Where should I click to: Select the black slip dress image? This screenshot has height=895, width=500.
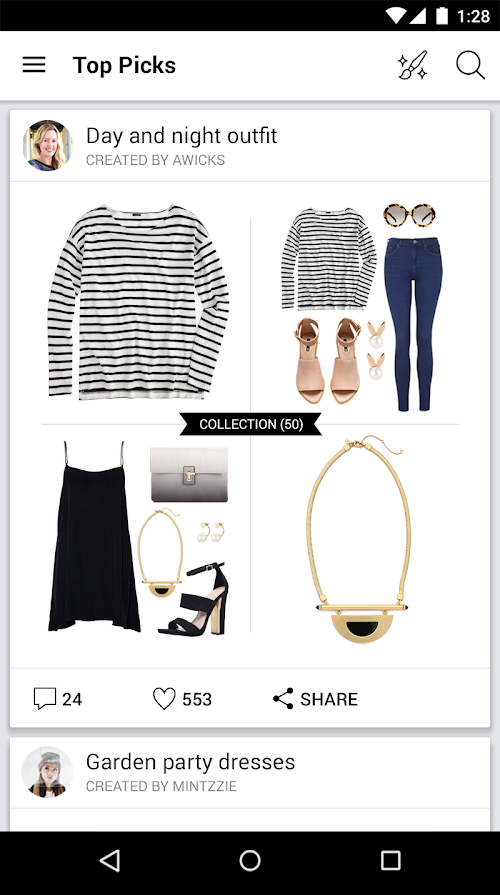94,537
